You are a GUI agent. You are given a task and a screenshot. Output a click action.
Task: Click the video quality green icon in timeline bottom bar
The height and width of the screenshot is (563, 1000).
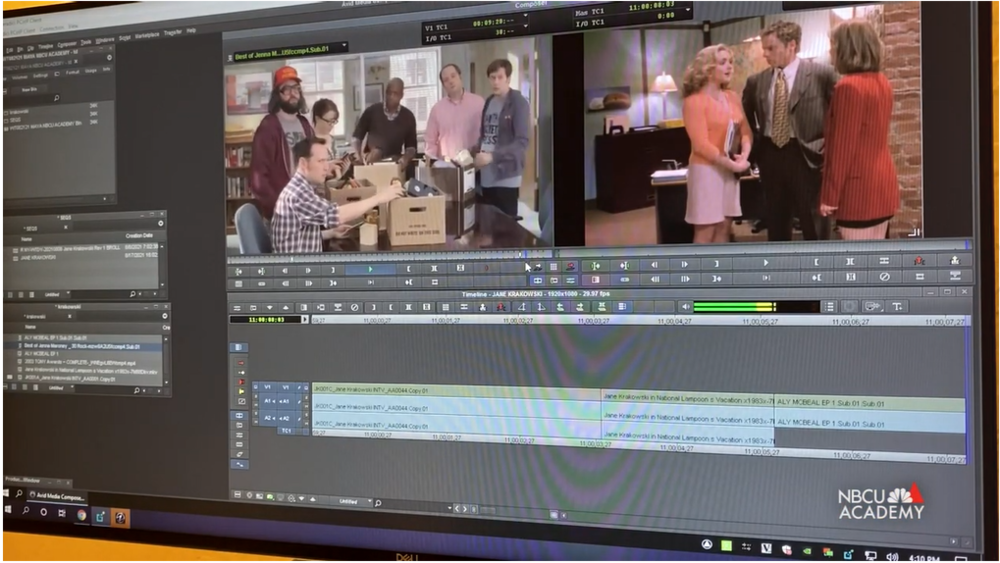(x=270, y=497)
